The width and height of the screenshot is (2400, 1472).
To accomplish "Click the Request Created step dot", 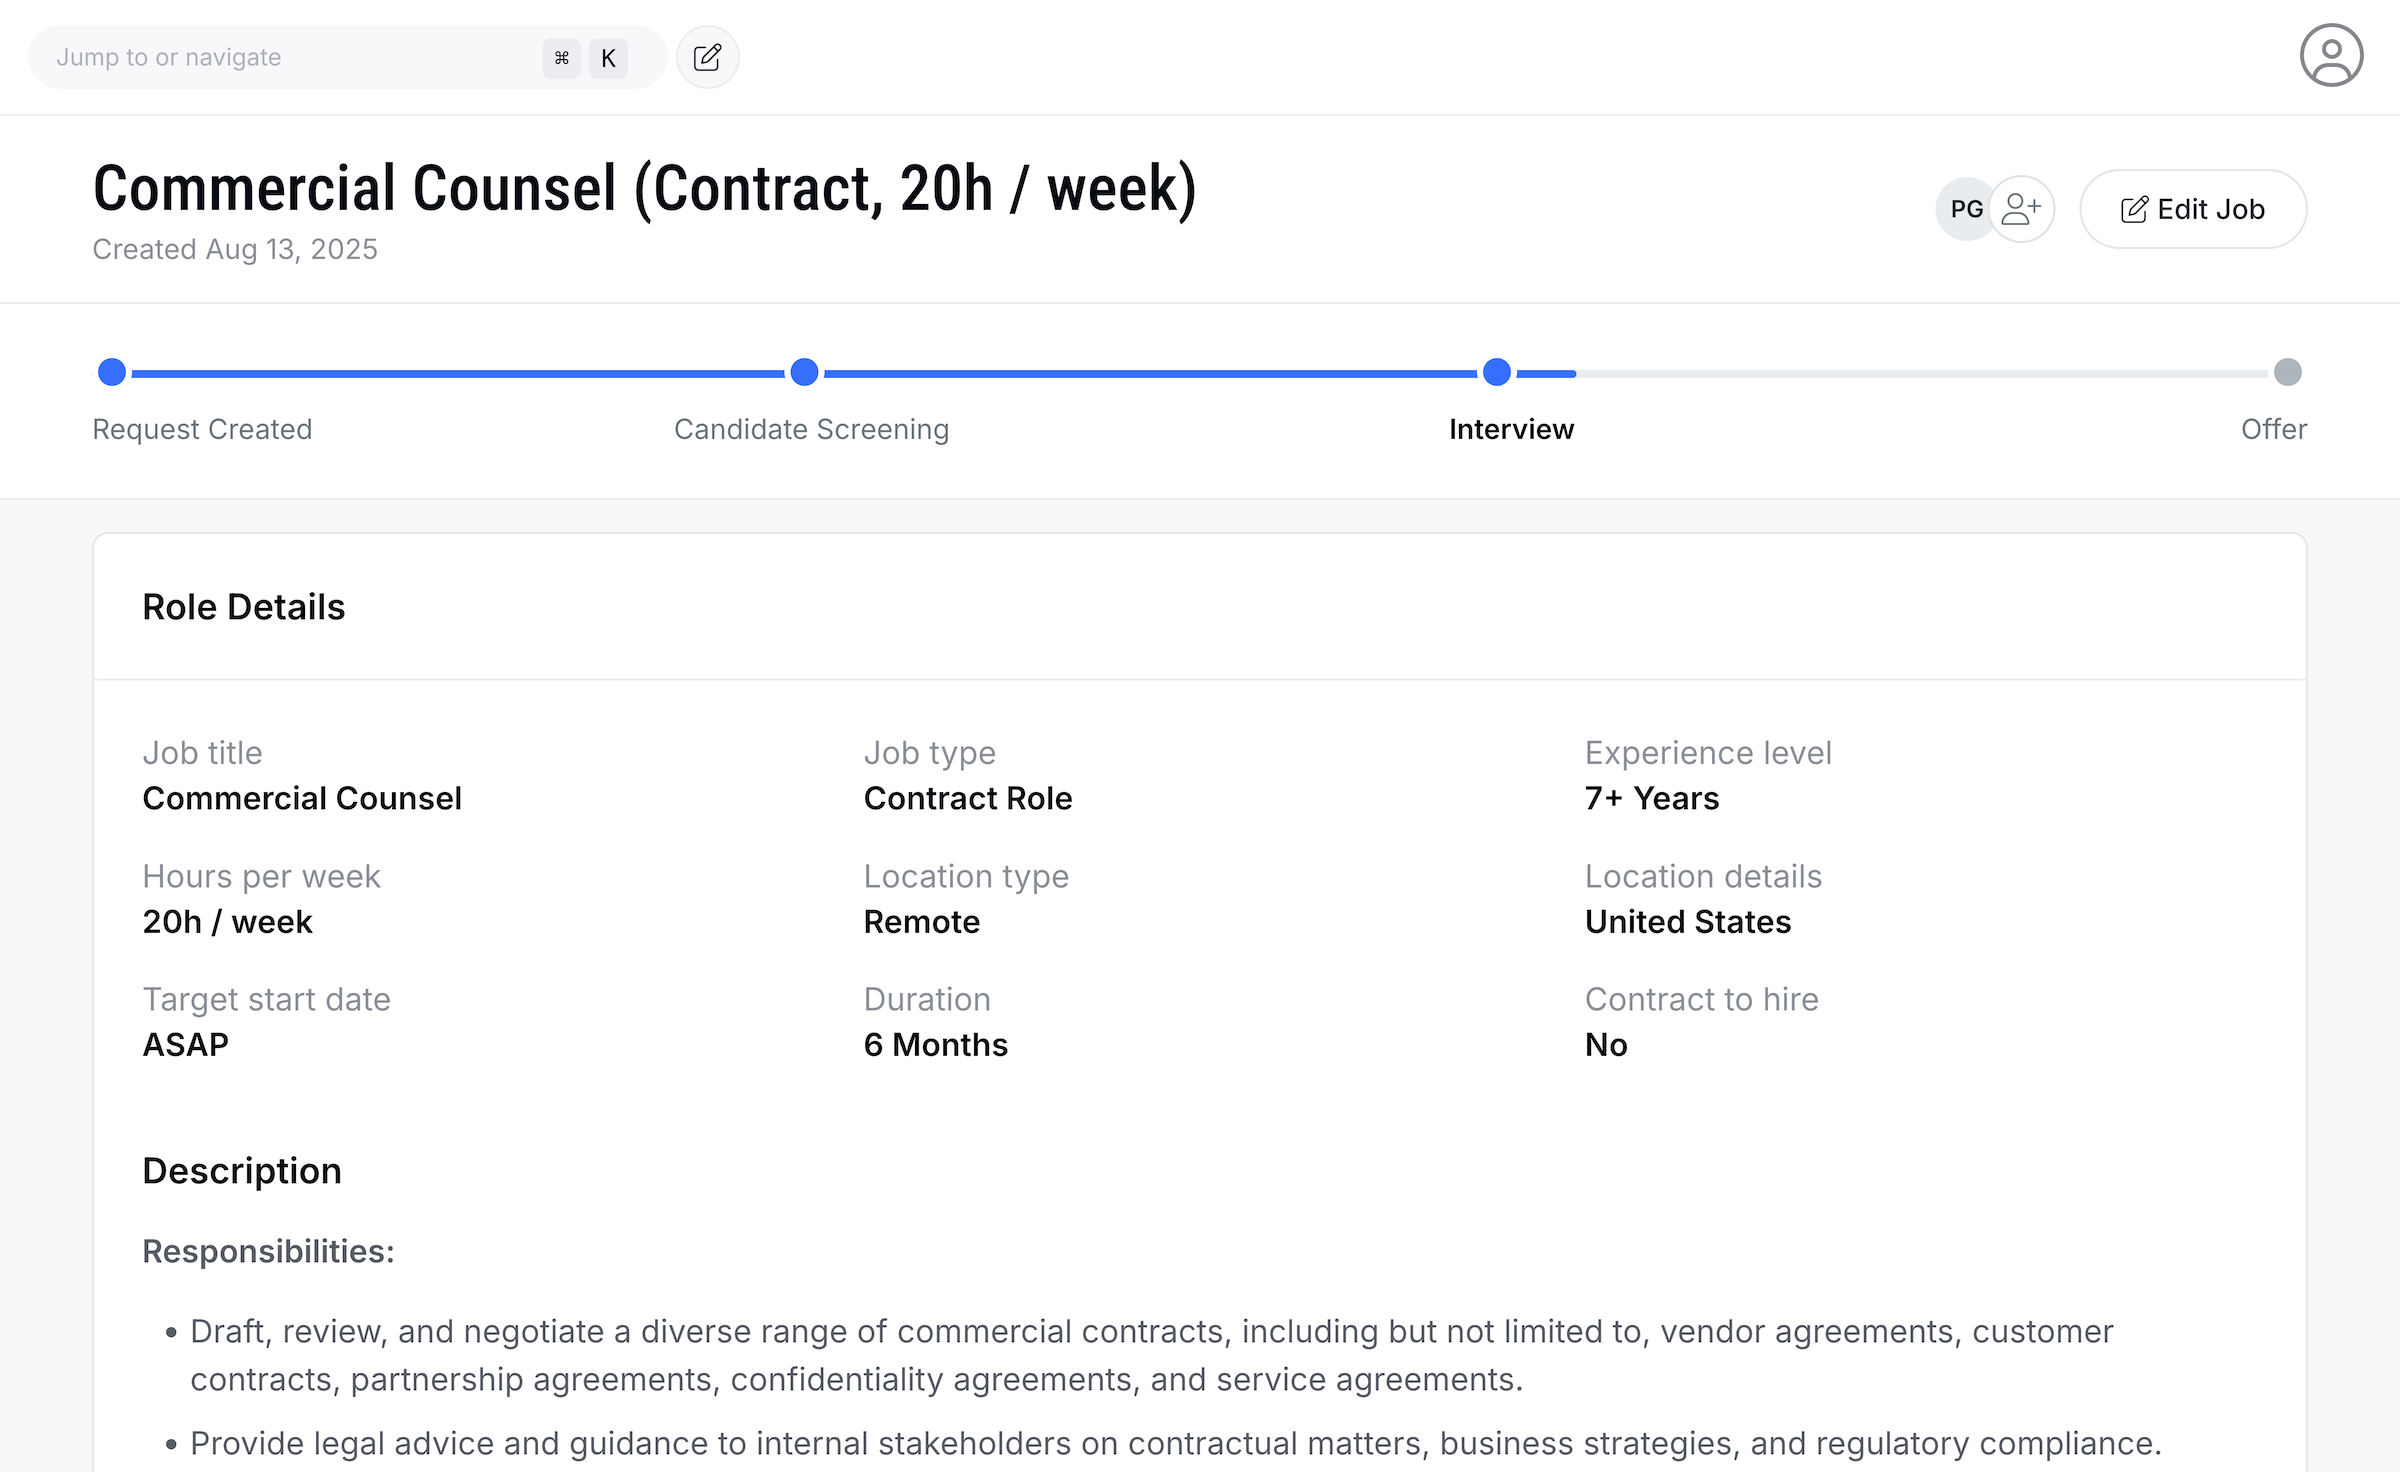I will [112, 372].
